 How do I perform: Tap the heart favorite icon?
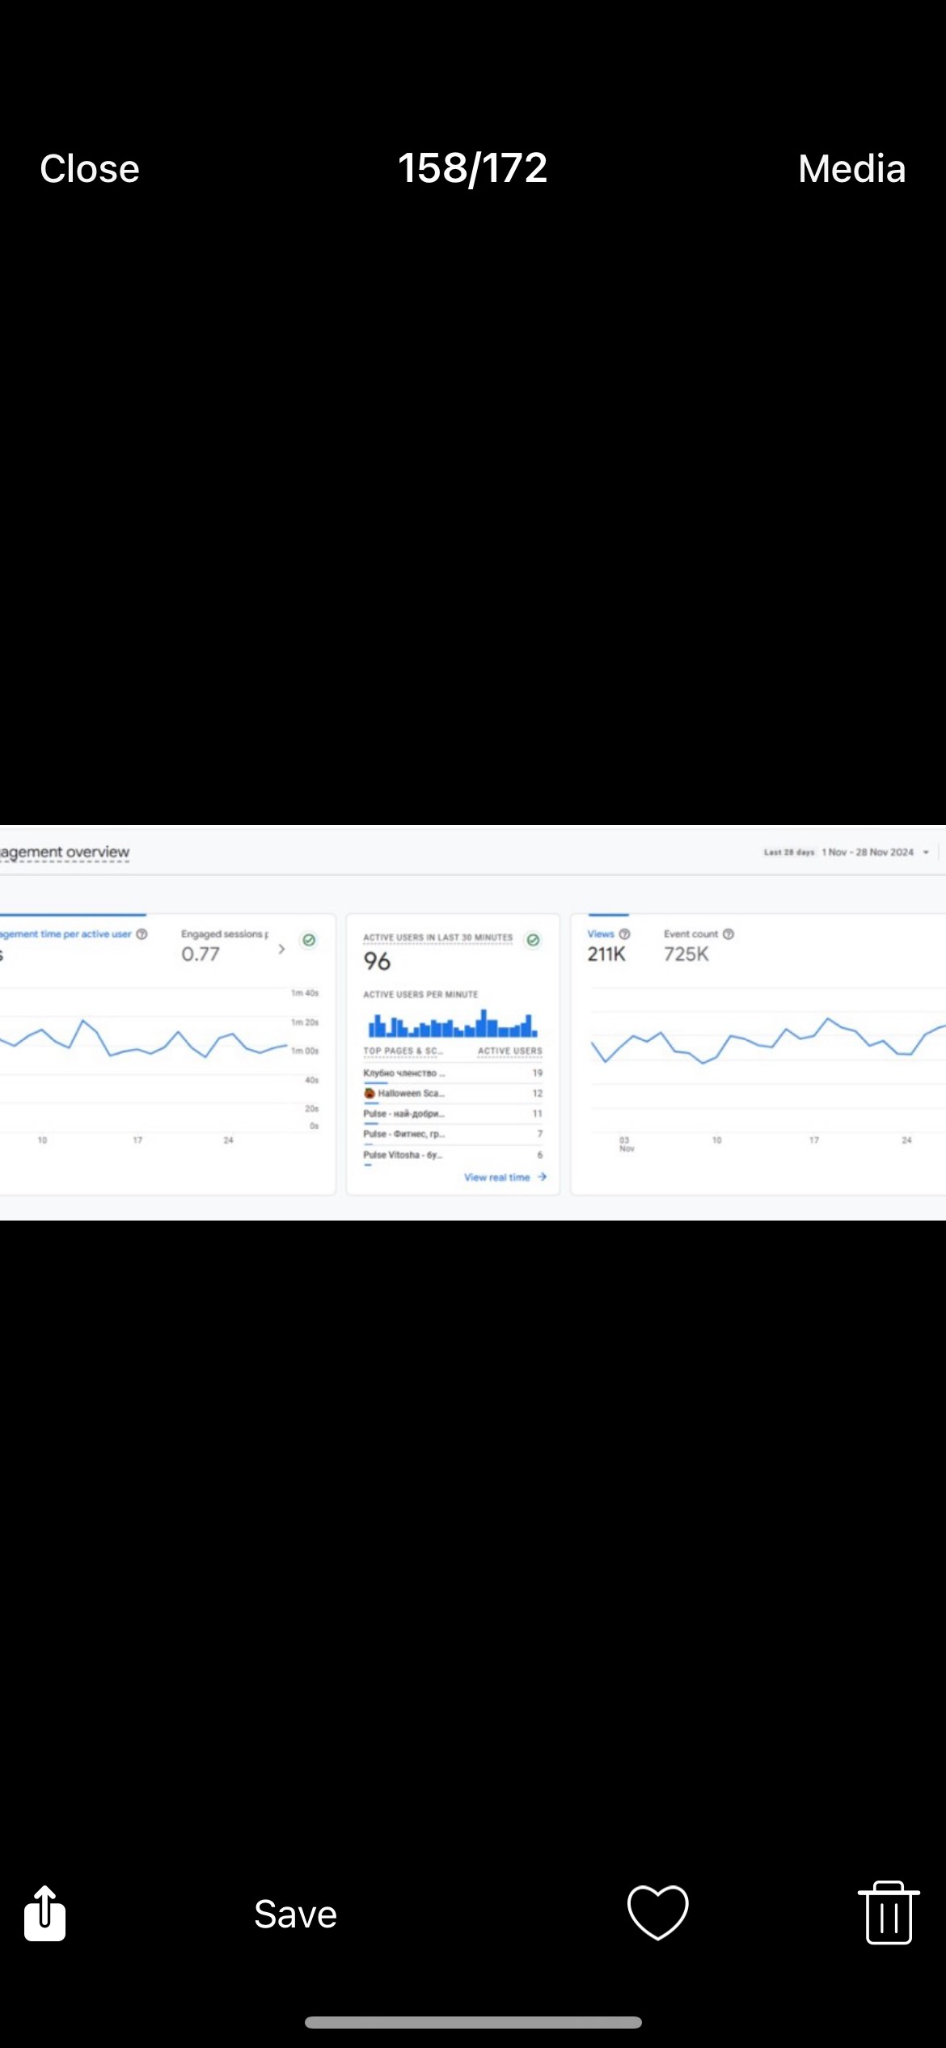[657, 1912]
